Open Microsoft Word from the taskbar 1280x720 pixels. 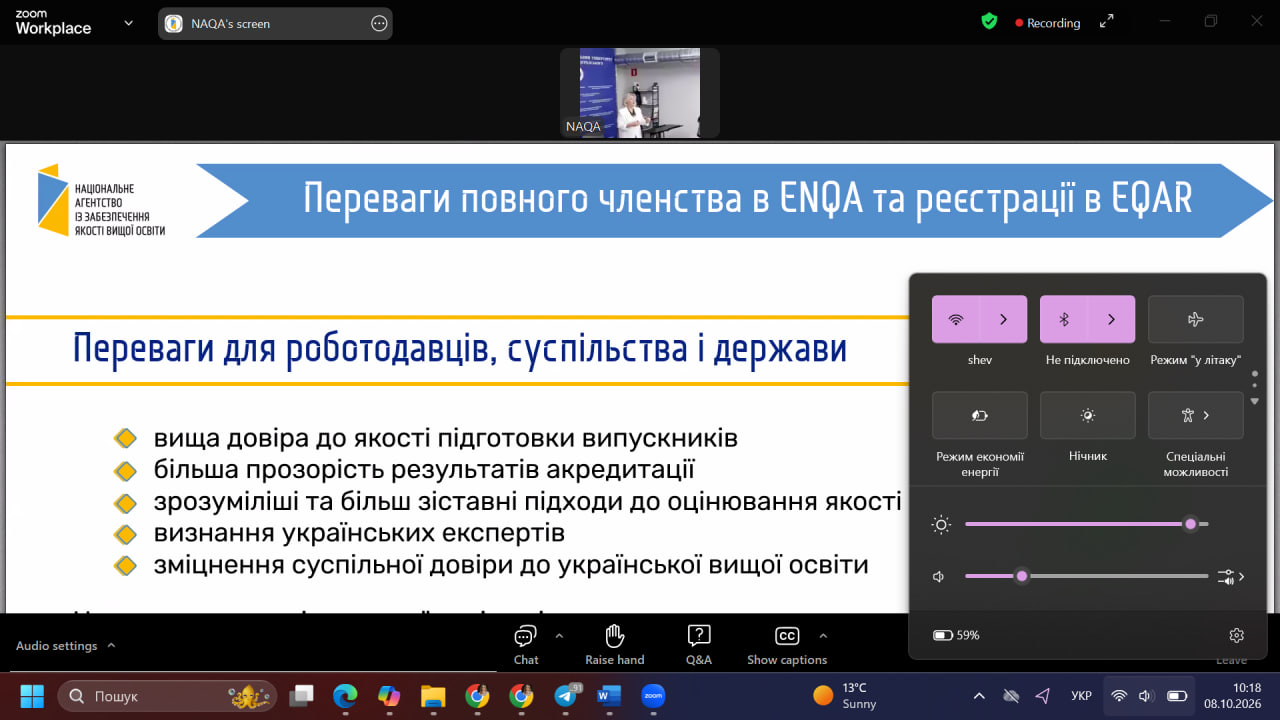coord(609,695)
